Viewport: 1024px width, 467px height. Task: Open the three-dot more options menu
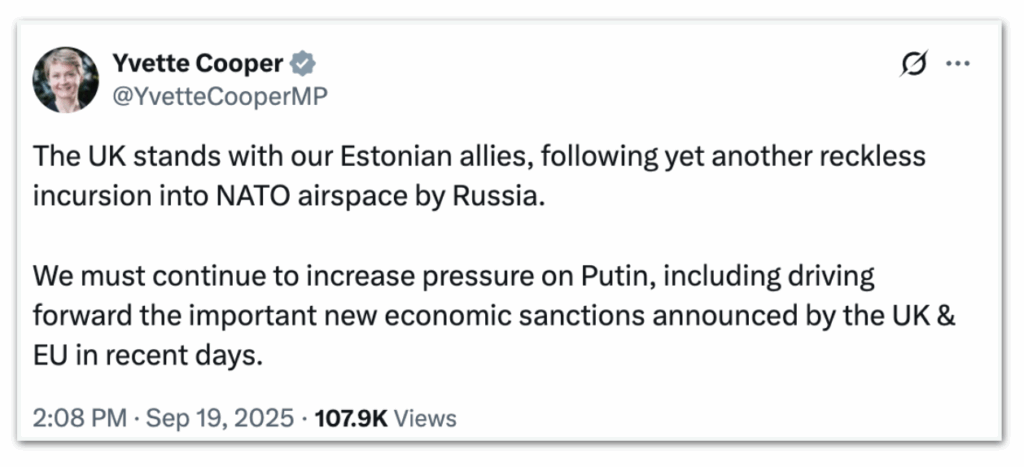click(x=958, y=66)
